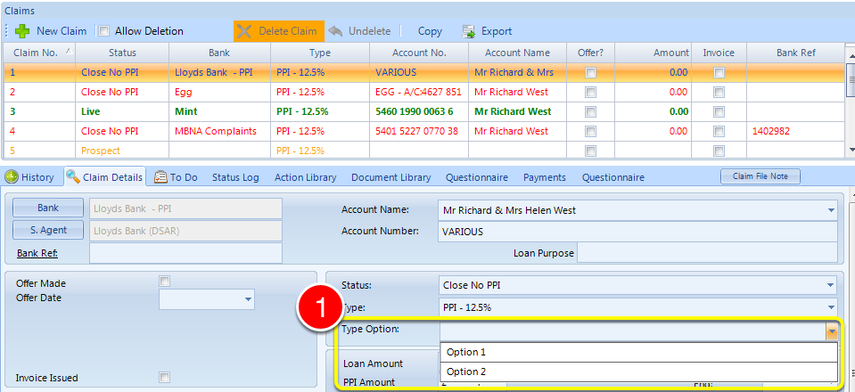The height and width of the screenshot is (392, 855).
Task: Click the EGG - A/C:4627 851 cell
Action: [418, 92]
